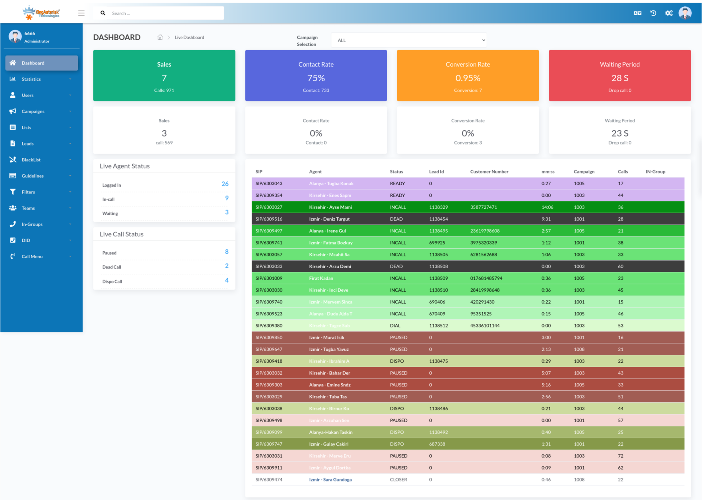Viewport: 702px width, 500px height.
Task: Click the user avatar in top-right corner
Action: click(685, 13)
